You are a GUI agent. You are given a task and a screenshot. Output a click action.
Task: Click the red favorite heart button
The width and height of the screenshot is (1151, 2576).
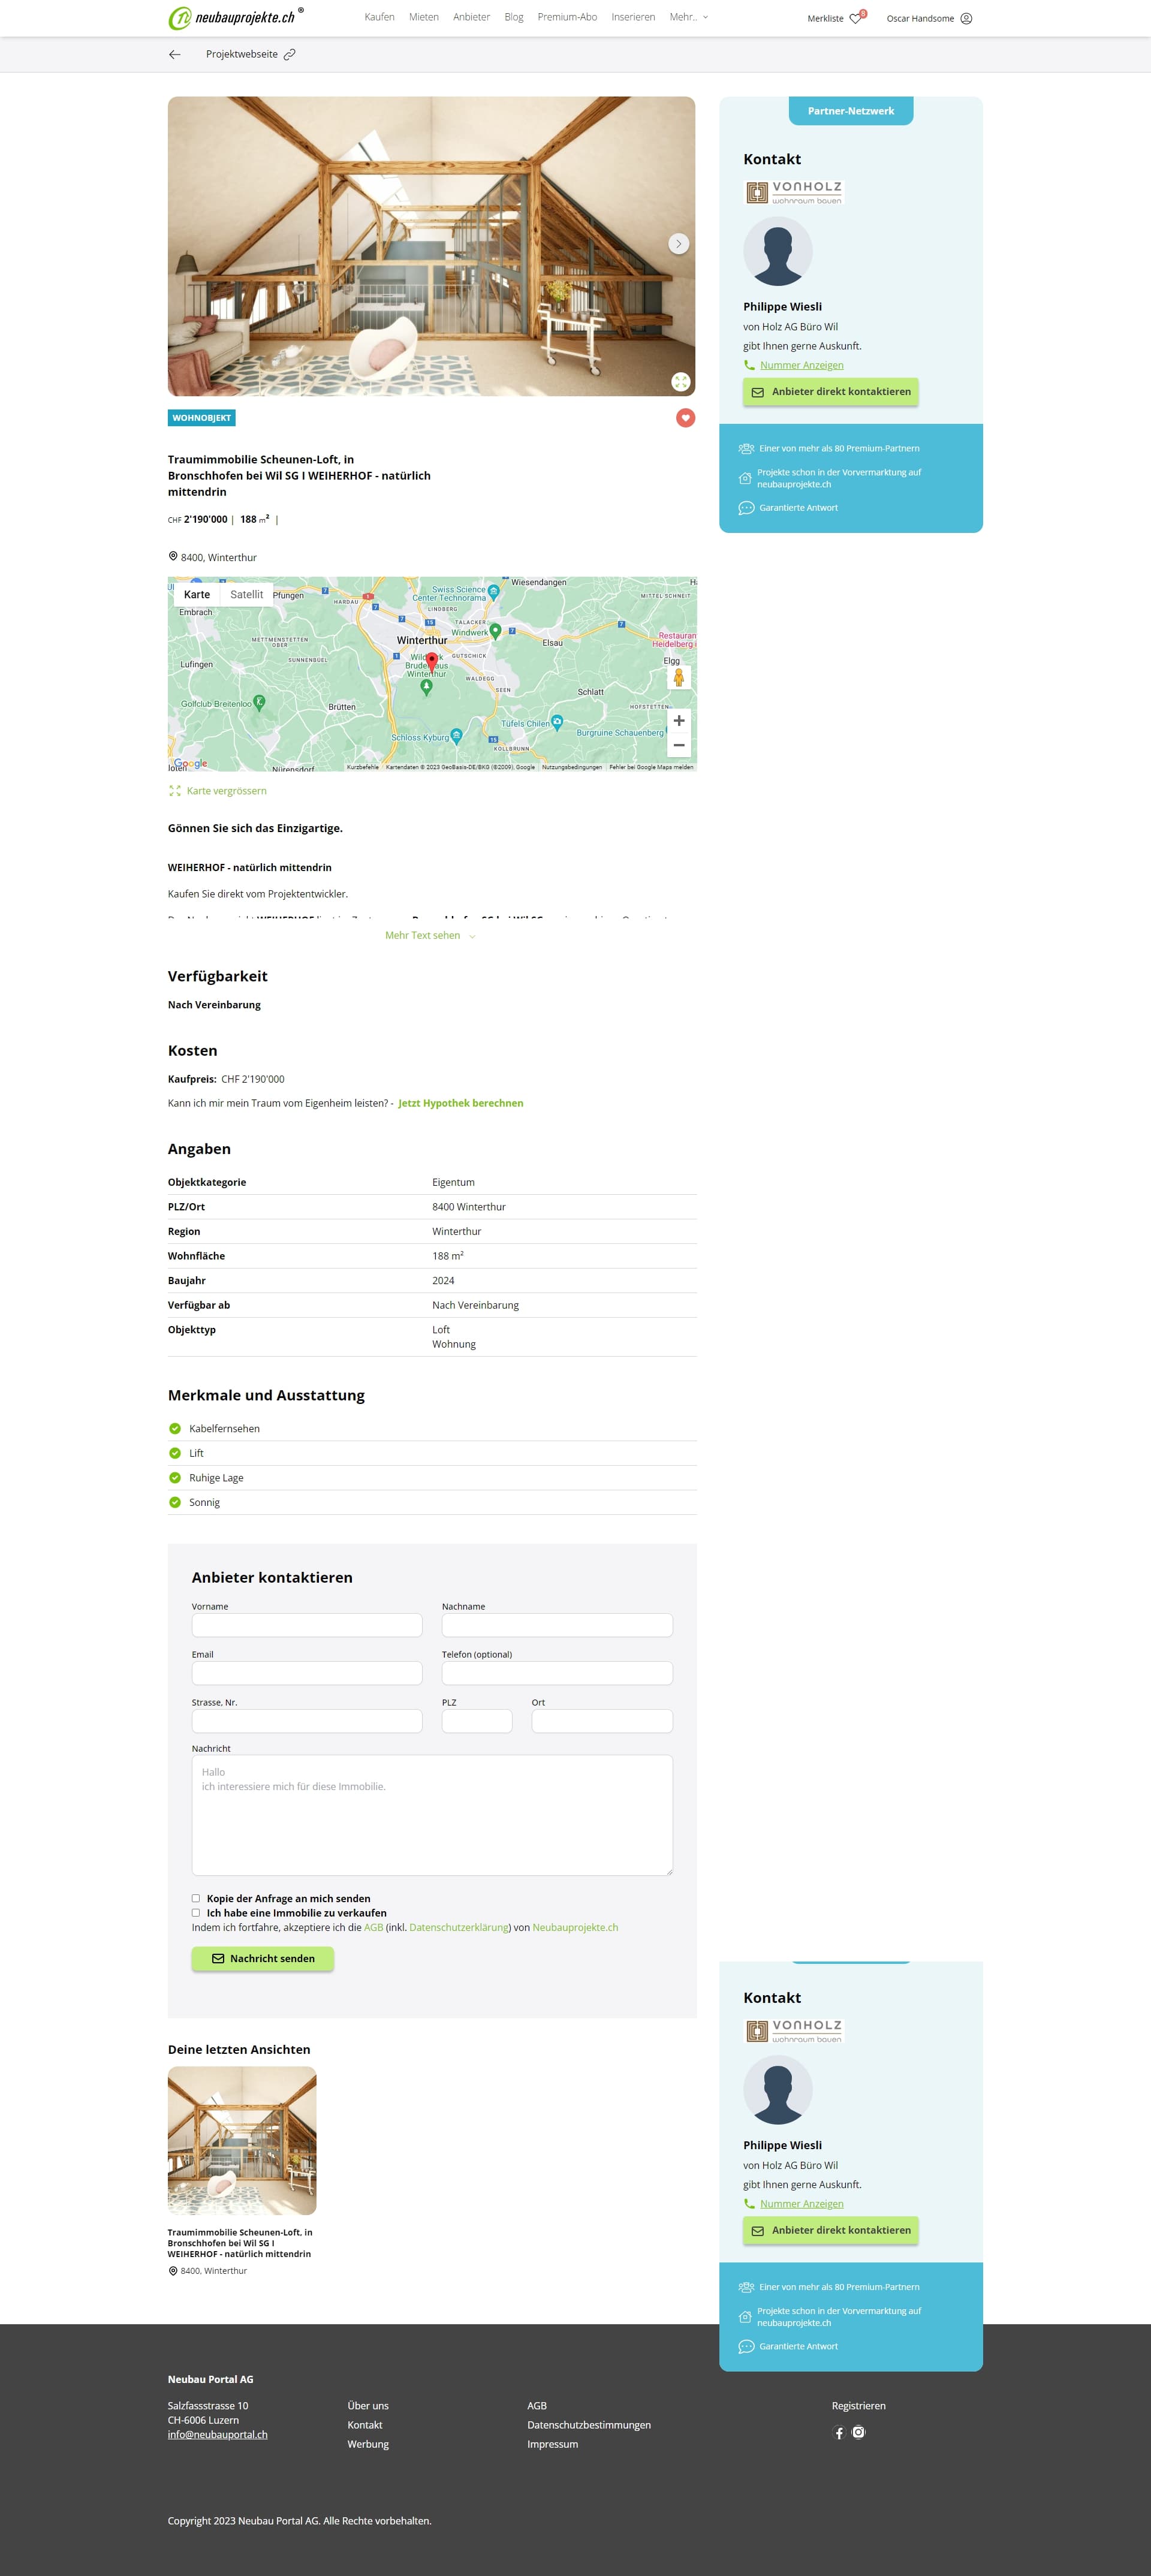click(685, 418)
